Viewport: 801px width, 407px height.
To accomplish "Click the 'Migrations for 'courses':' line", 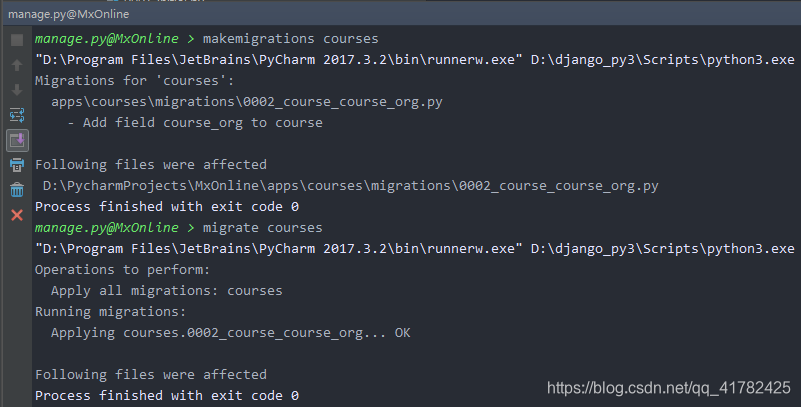I will point(134,81).
